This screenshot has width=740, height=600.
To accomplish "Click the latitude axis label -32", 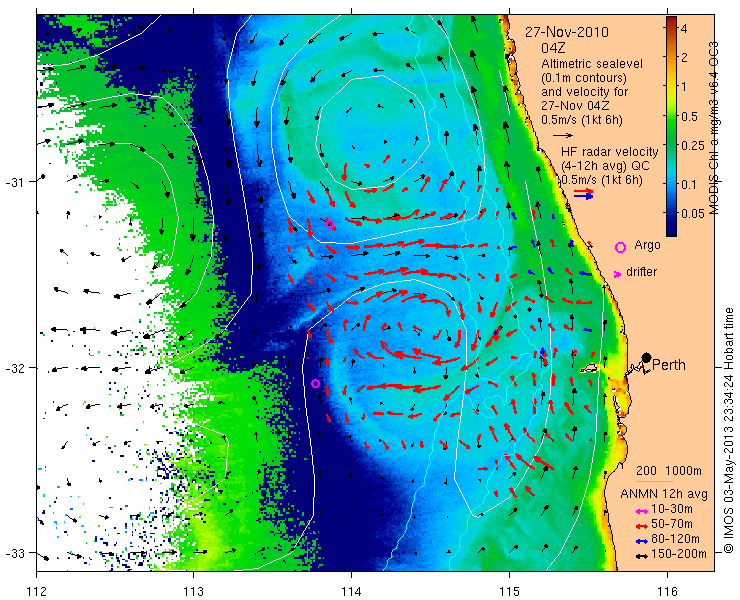I will pyautogui.click(x=15, y=367).
